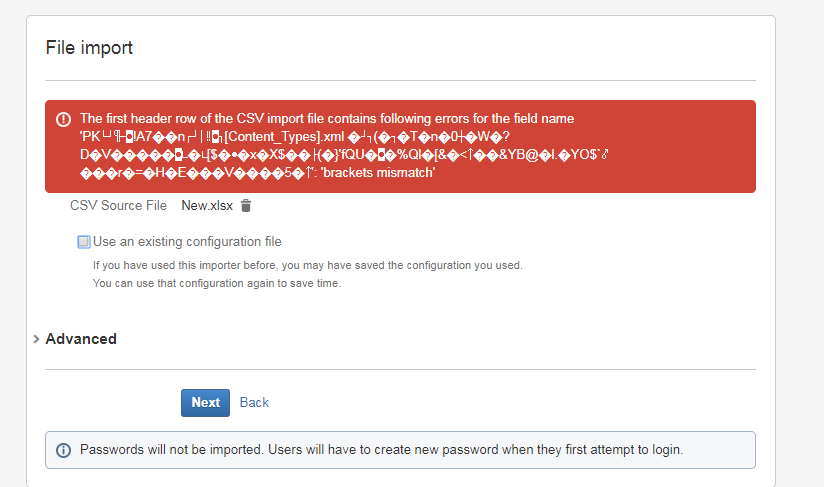
Task: Click 'You can use that configuration again' hint
Action: [217, 283]
